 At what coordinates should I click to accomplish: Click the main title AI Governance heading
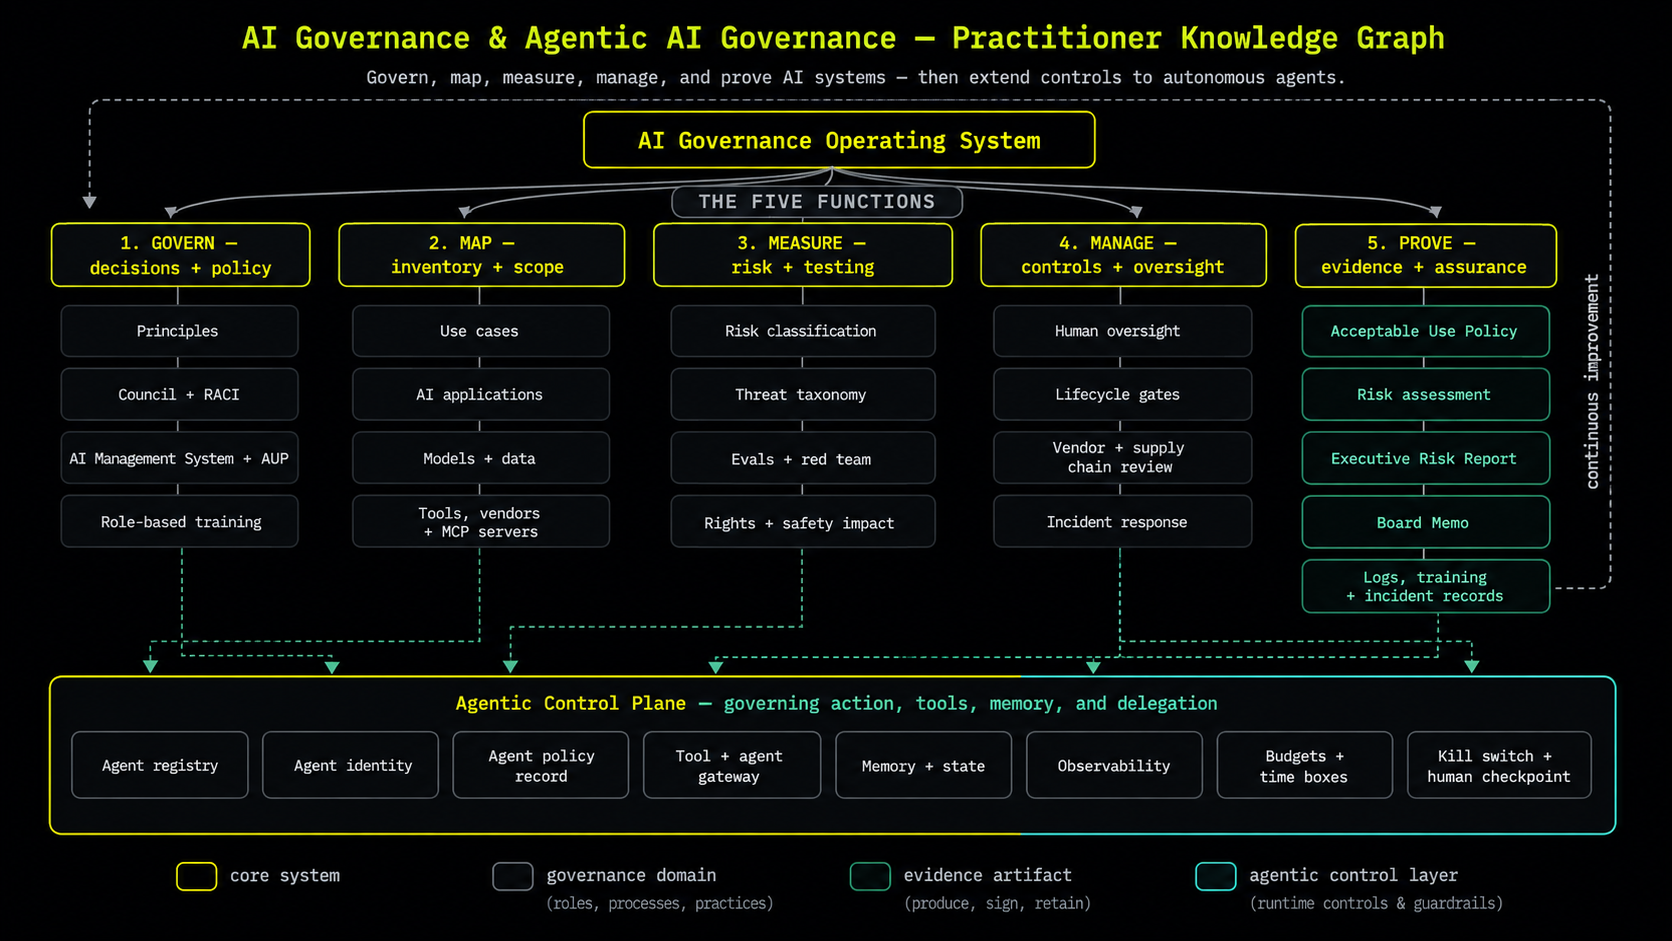pyautogui.click(x=843, y=38)
